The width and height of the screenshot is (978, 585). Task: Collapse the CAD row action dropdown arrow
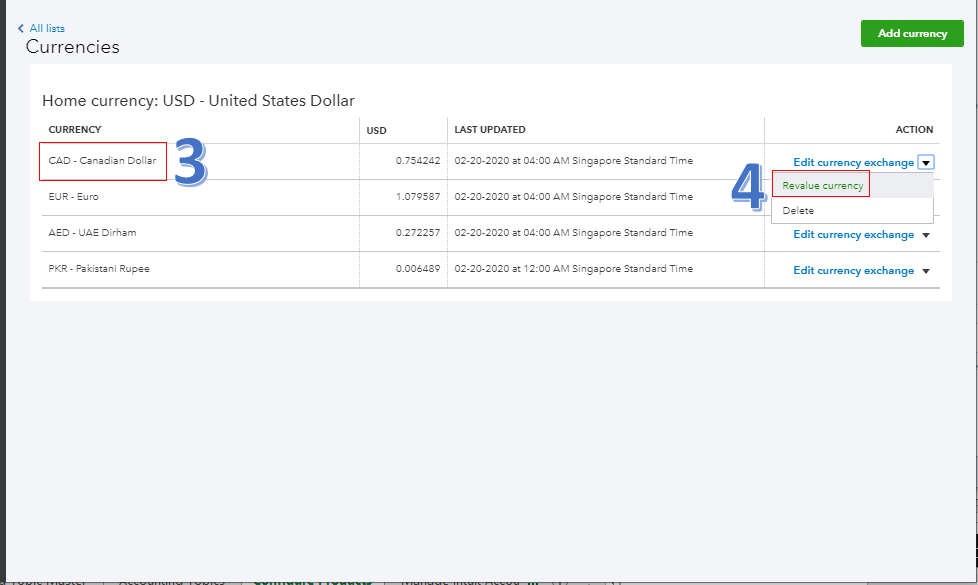pyautogui.click(x=926, y=162)
